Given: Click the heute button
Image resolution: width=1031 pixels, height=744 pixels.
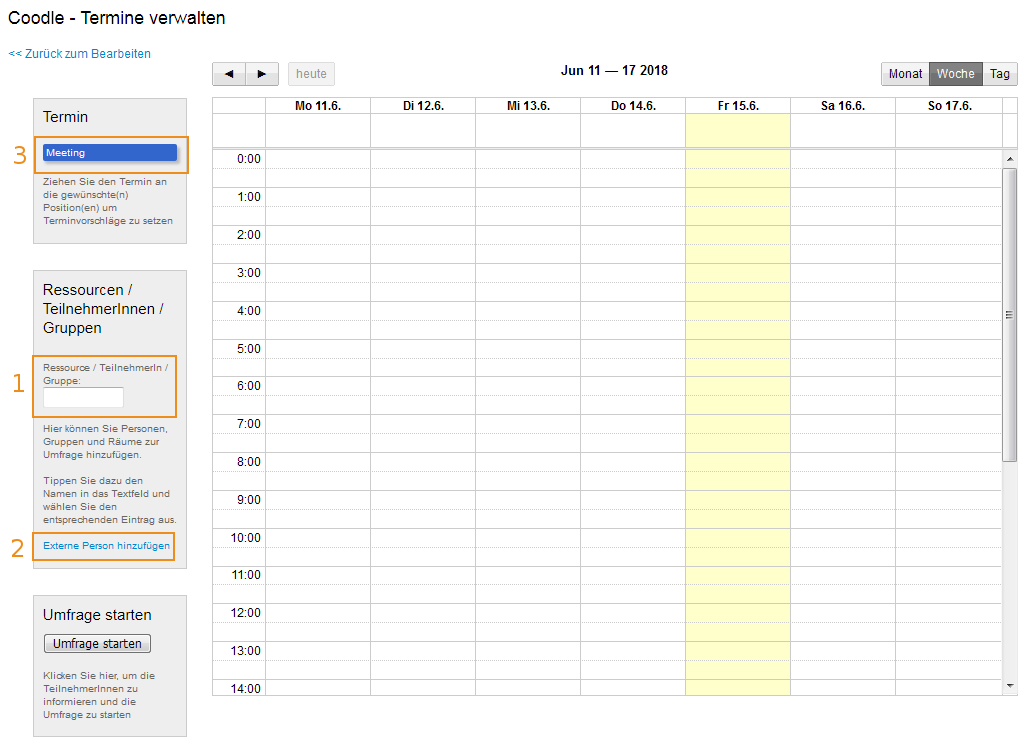Looking at the screenshot, I should click(311, 74).
